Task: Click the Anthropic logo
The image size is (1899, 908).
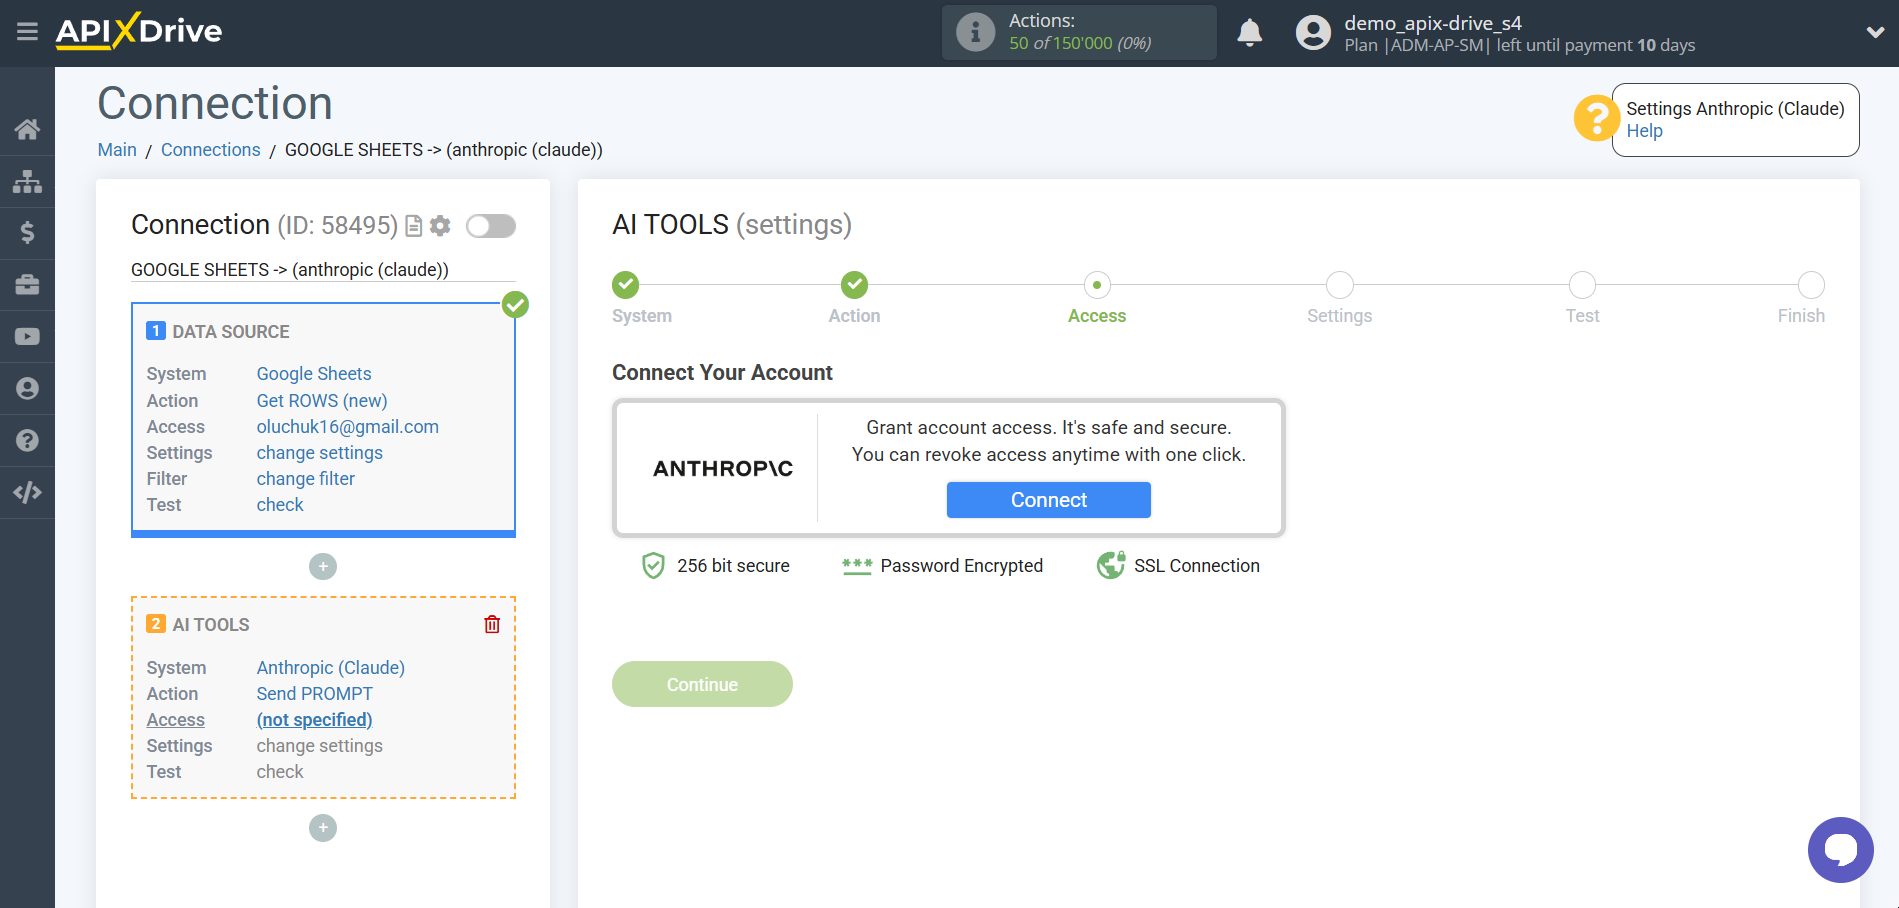Action: click(723, 468)
